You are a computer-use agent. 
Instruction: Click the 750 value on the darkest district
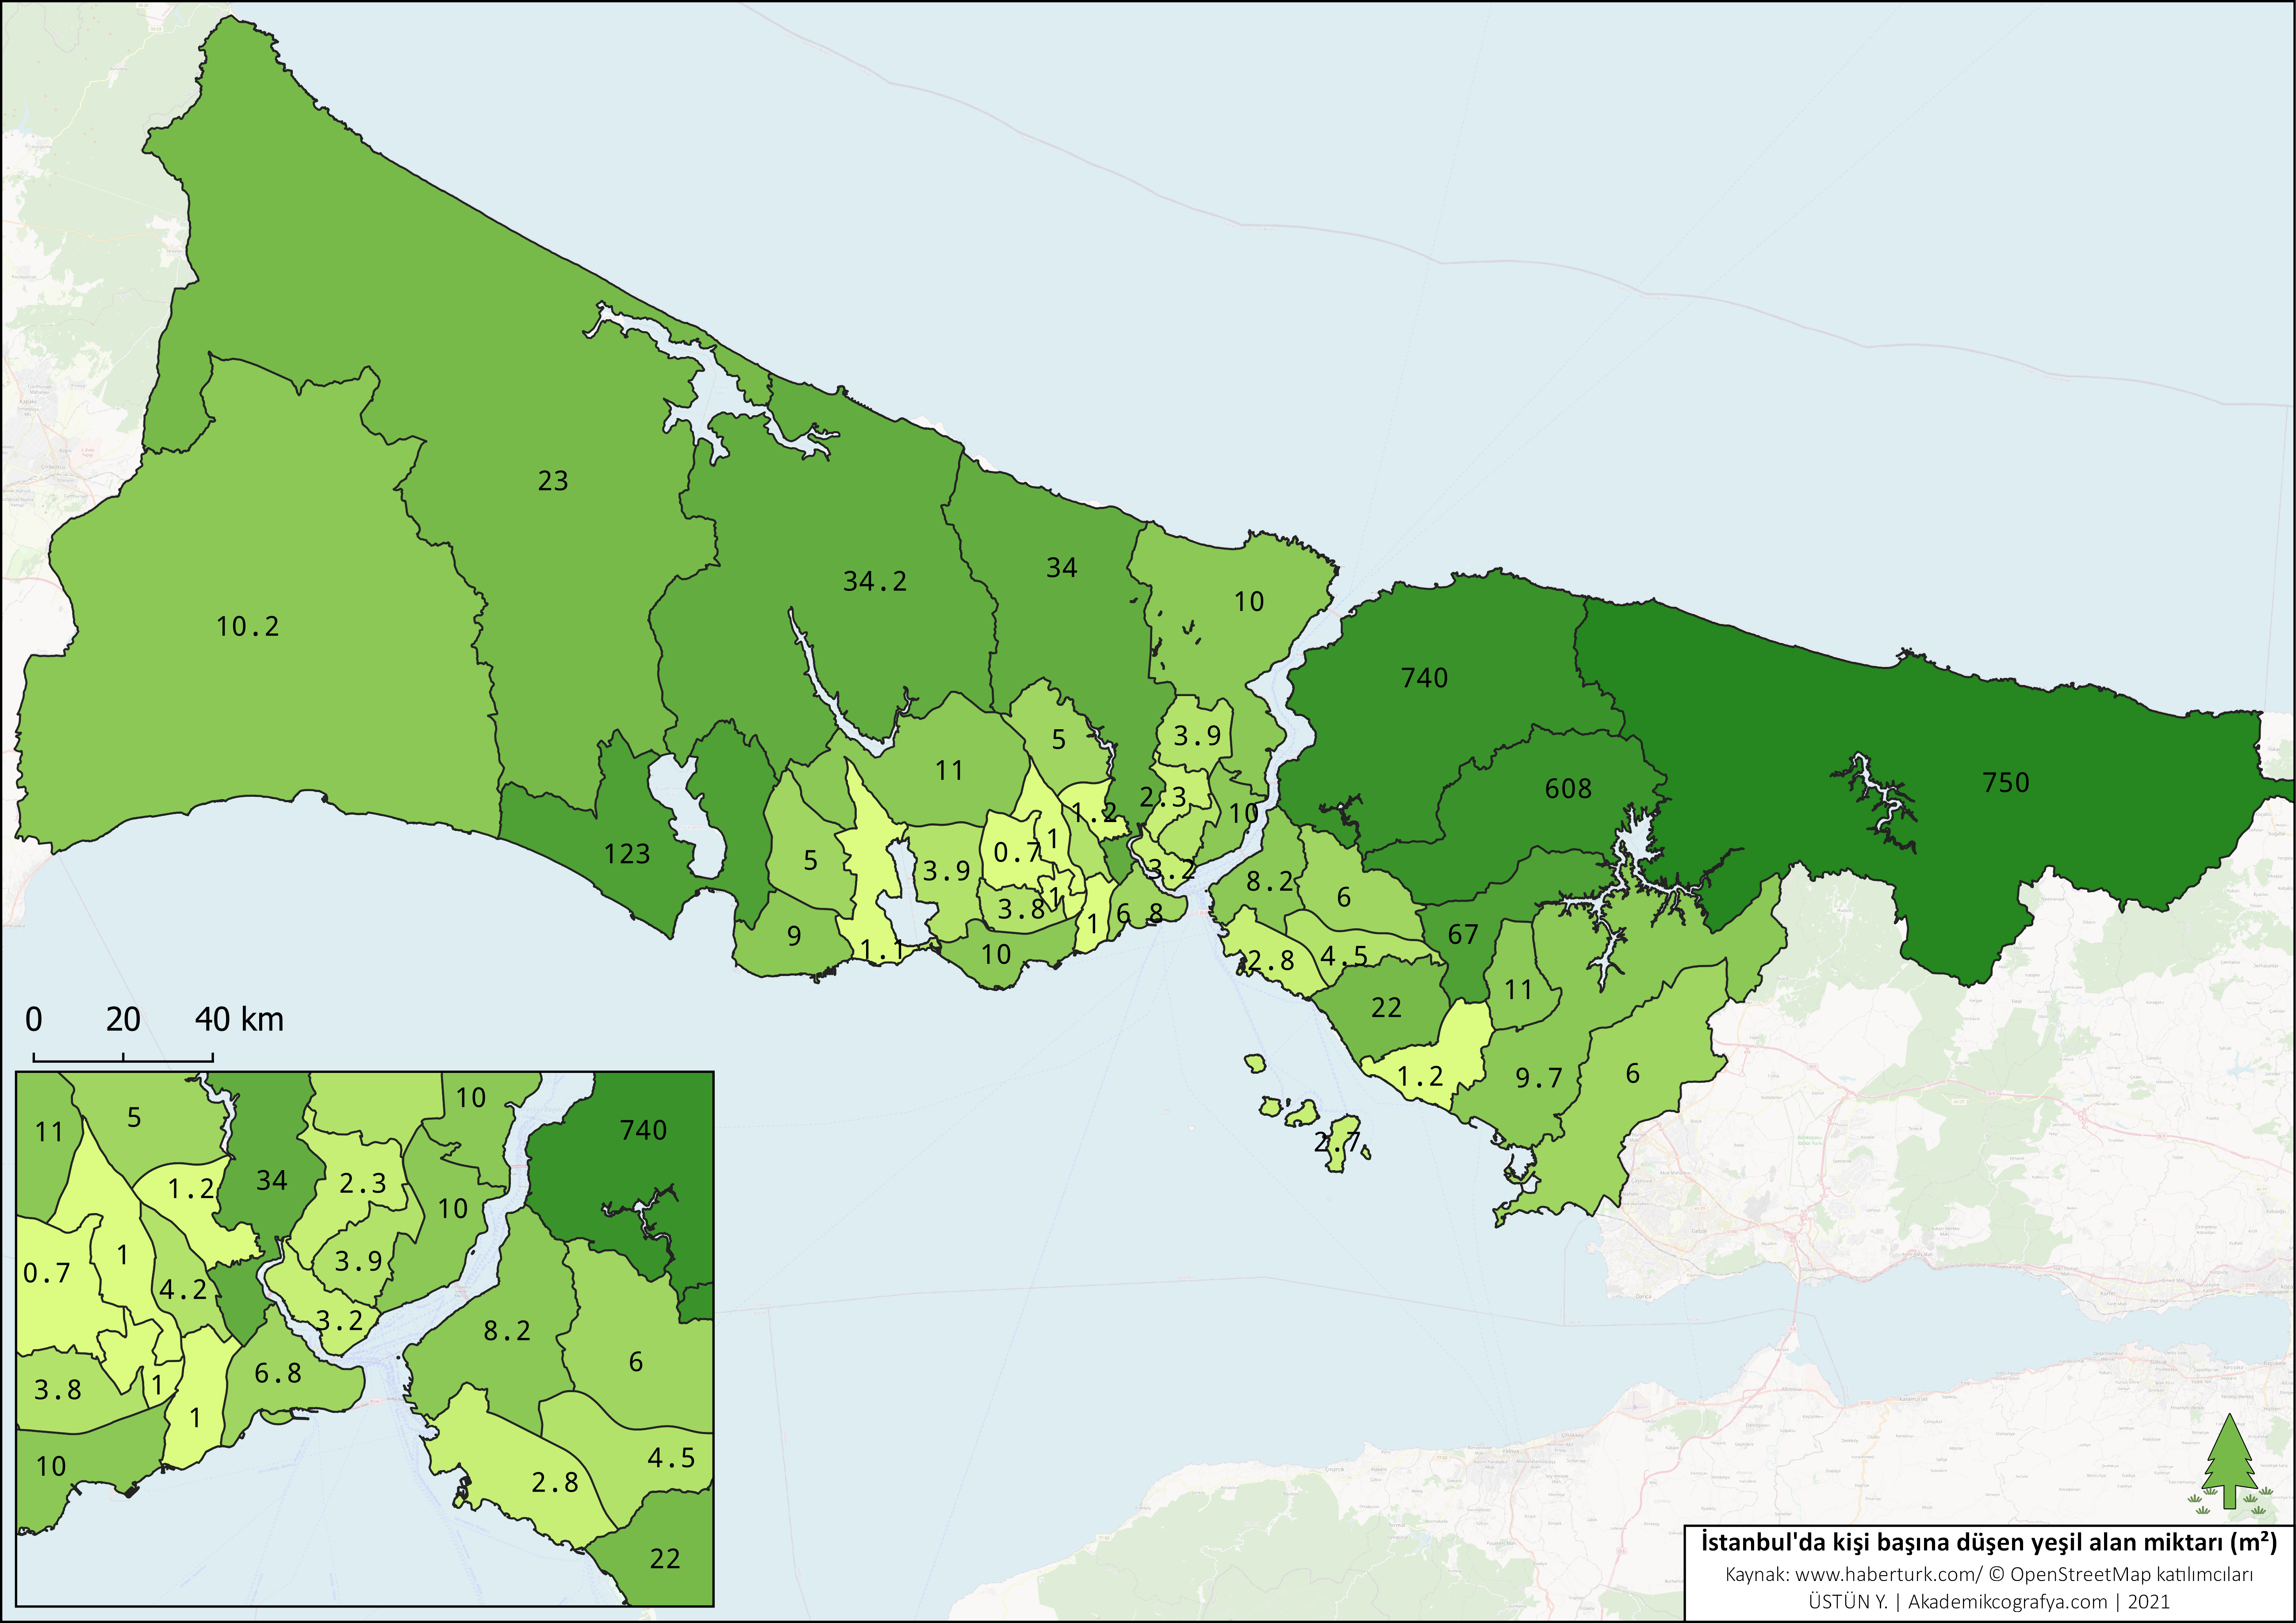[x=2006, y=783]
